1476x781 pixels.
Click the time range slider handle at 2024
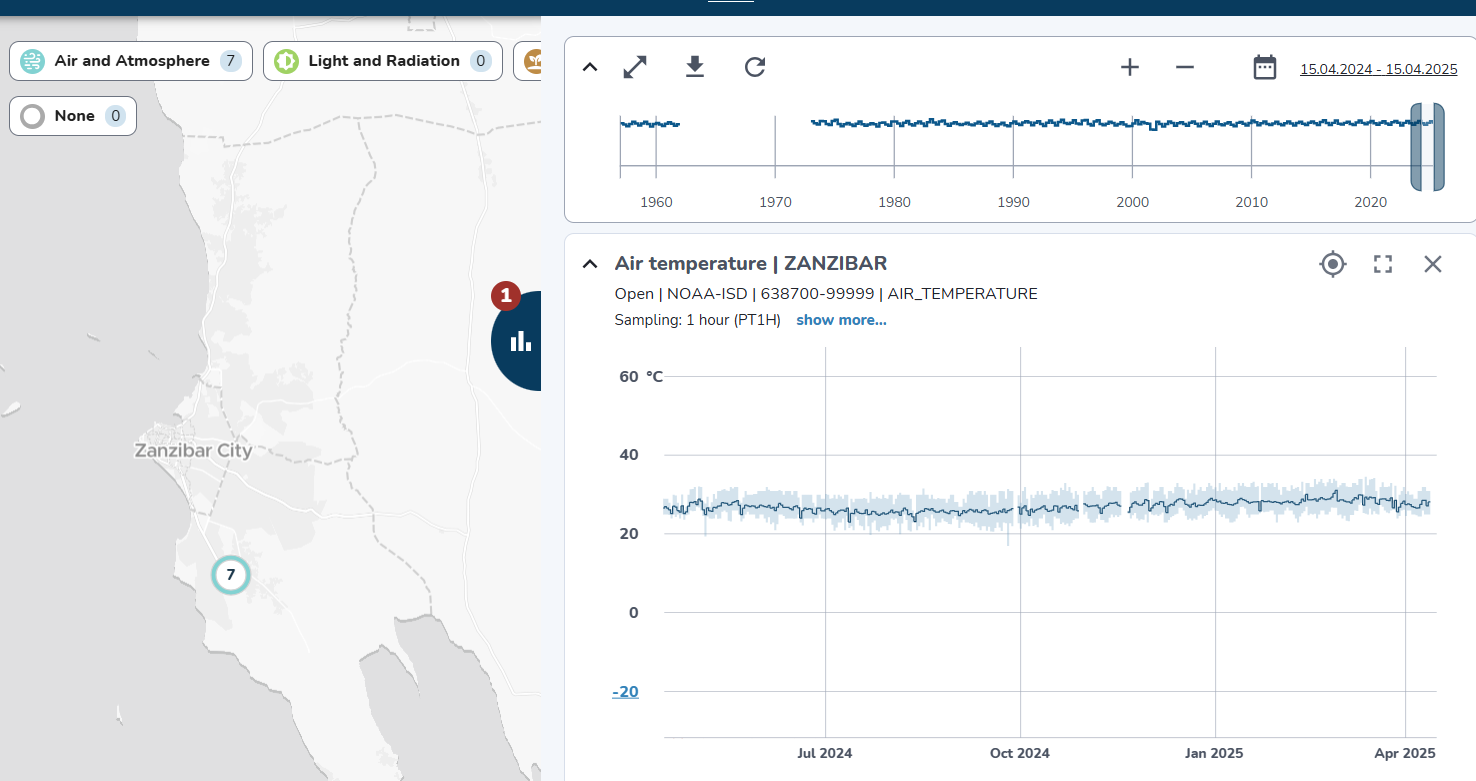coord(1416,146)
